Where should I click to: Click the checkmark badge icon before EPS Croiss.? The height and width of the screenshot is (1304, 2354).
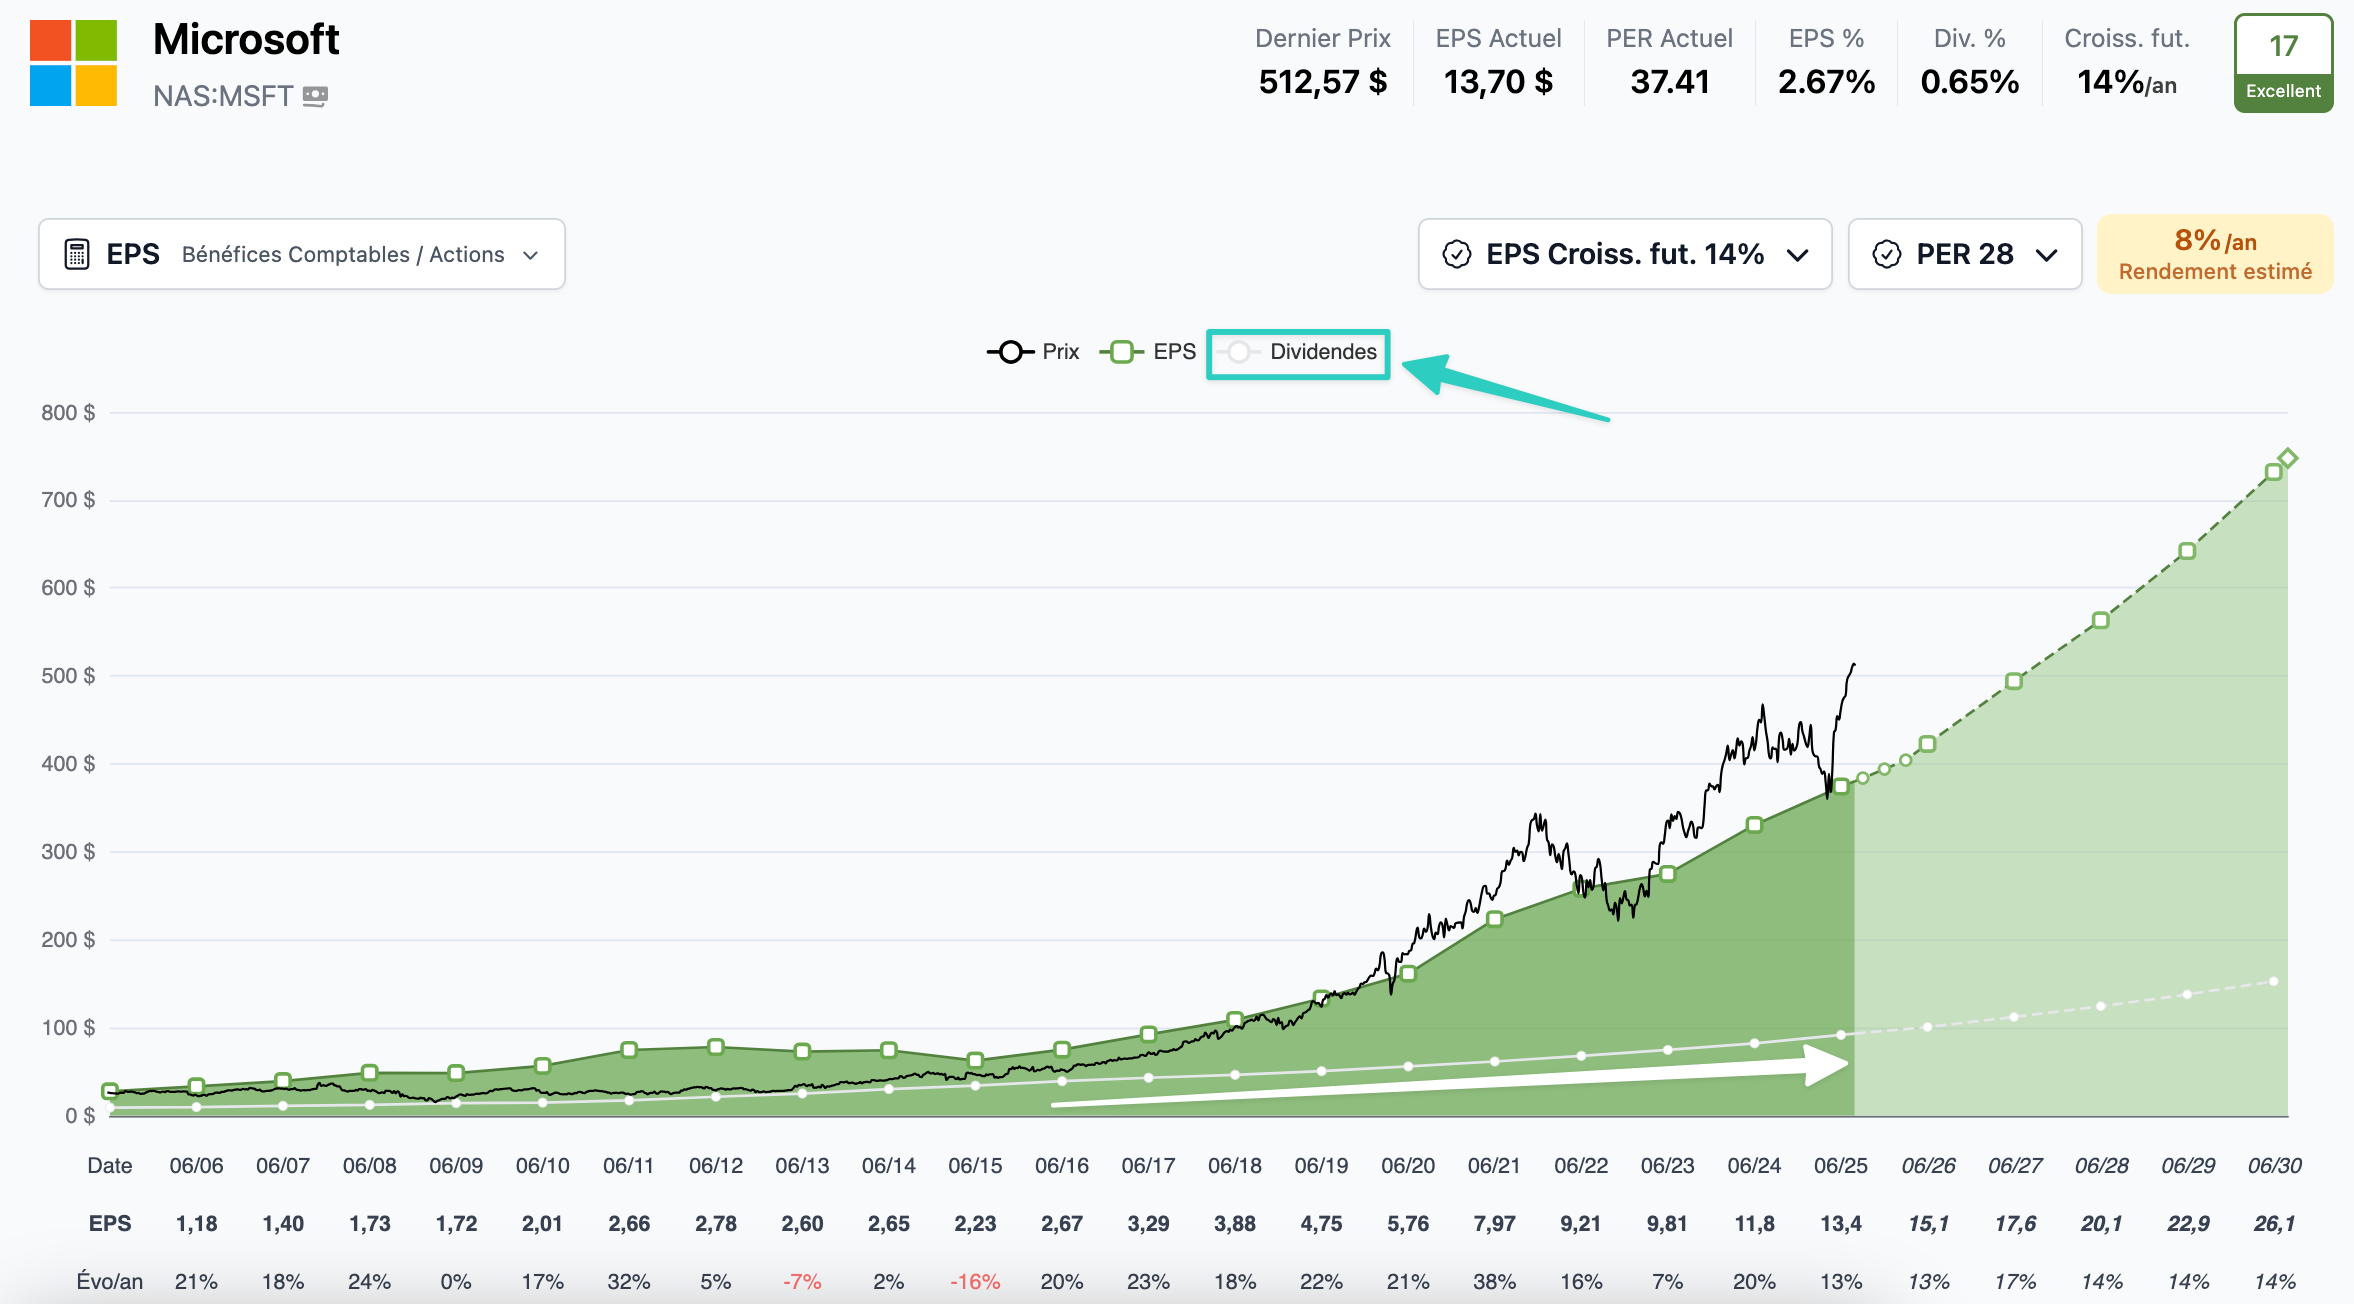click(x=1457, y=254)
